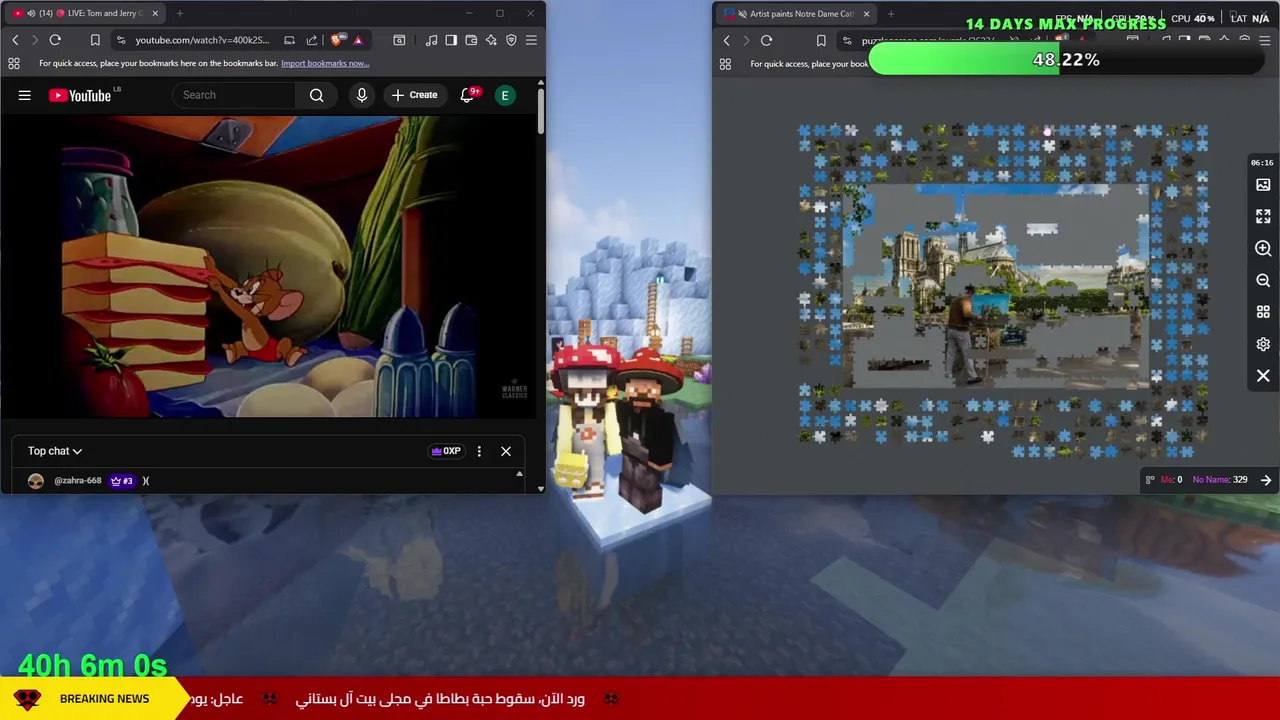Arrange puzzle pieces with grid icon
This screenshot has width=1280, height=720.
tap(1263, 312)
